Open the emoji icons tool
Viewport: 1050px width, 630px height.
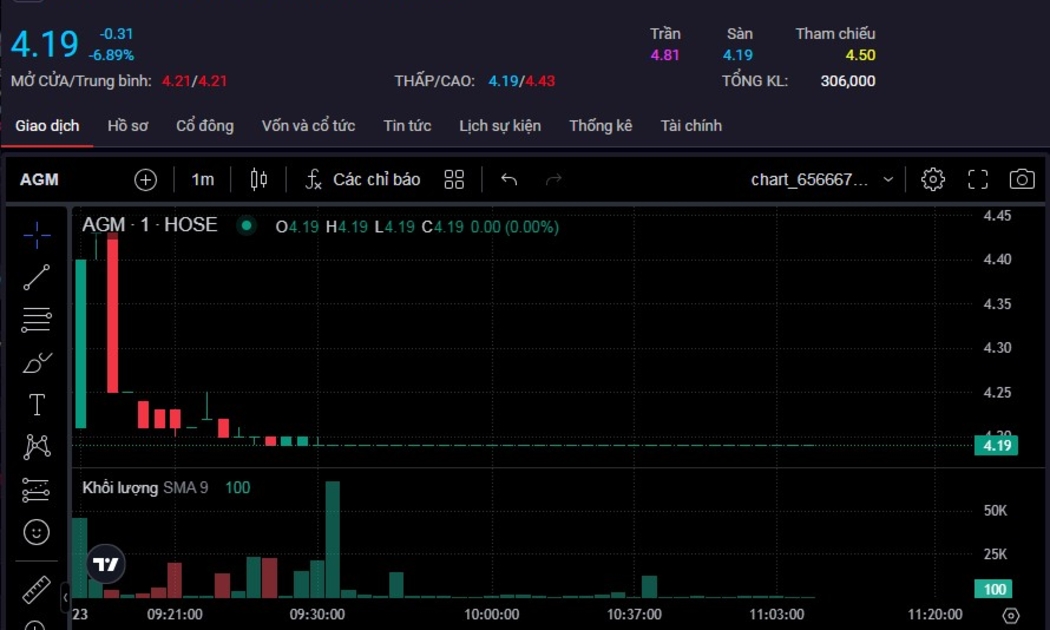point(37,532)
